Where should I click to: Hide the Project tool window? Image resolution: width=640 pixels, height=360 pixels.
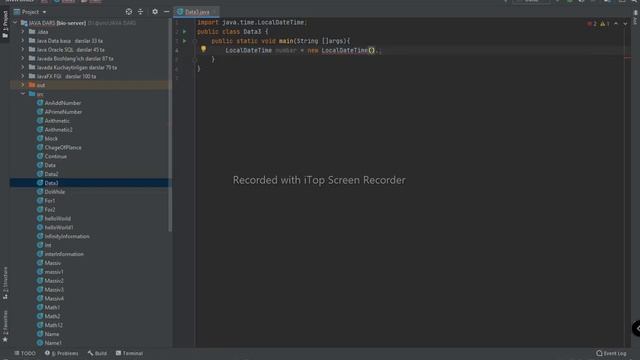click(x=167, y=12)
